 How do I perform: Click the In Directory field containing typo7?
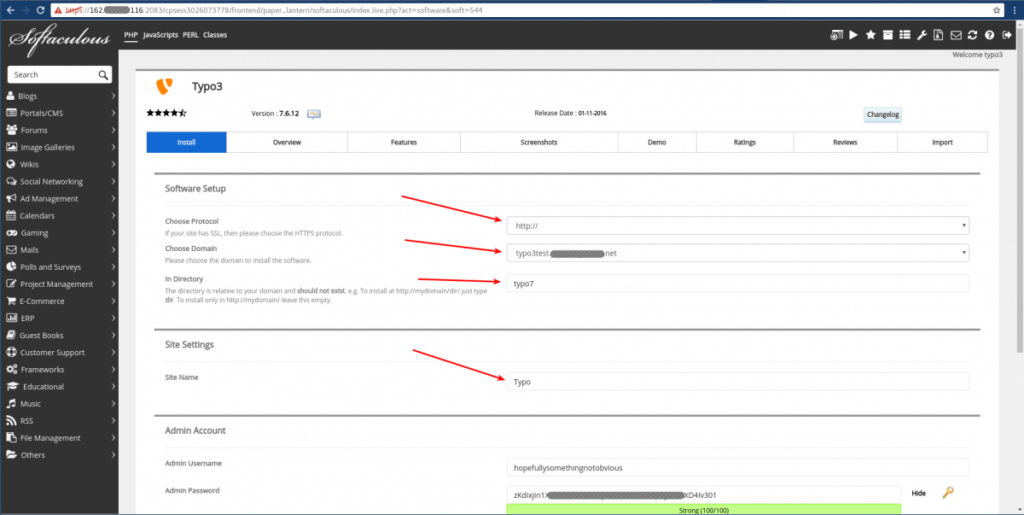click(x=738, y=283)
